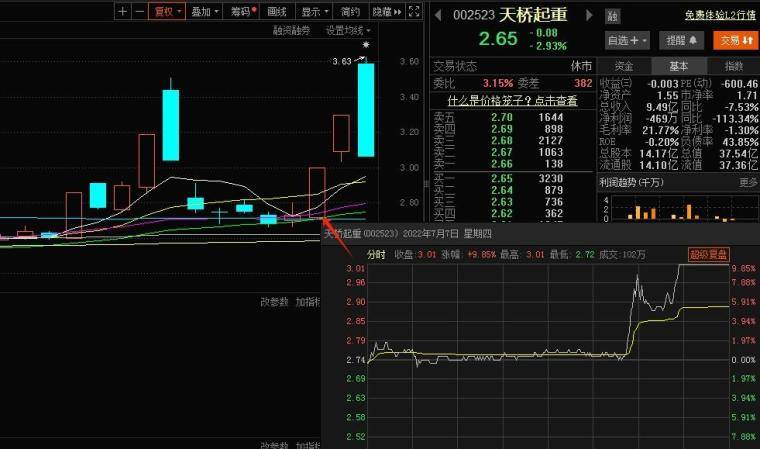The height and width of the screenshot is (449, 760).
Task: Select 卖二 price 2.67 row
Action: (512, 152)
